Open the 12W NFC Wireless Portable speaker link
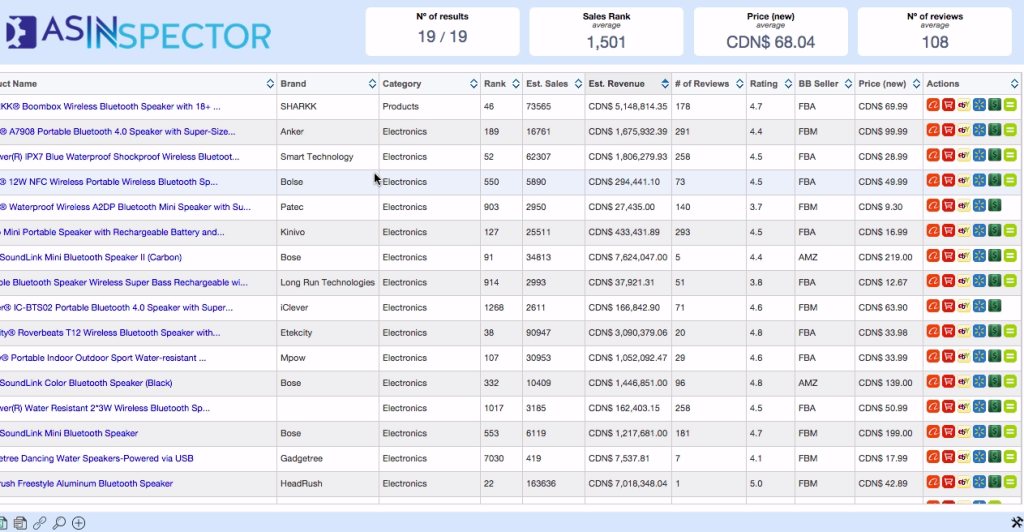The height and width of the screenshot is (532, 1024). click(x=108, y=181)
